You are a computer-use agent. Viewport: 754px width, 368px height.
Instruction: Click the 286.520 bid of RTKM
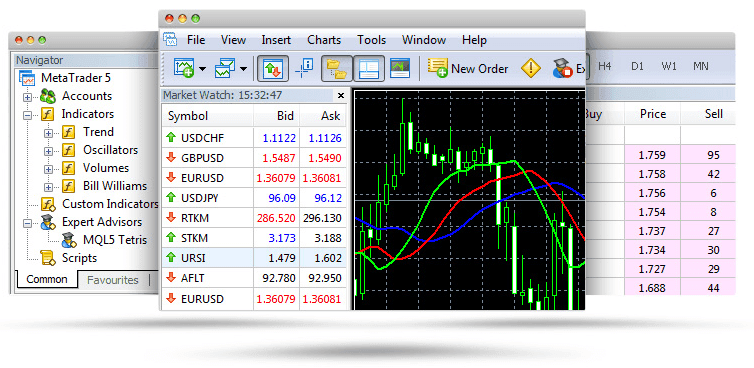276,218
